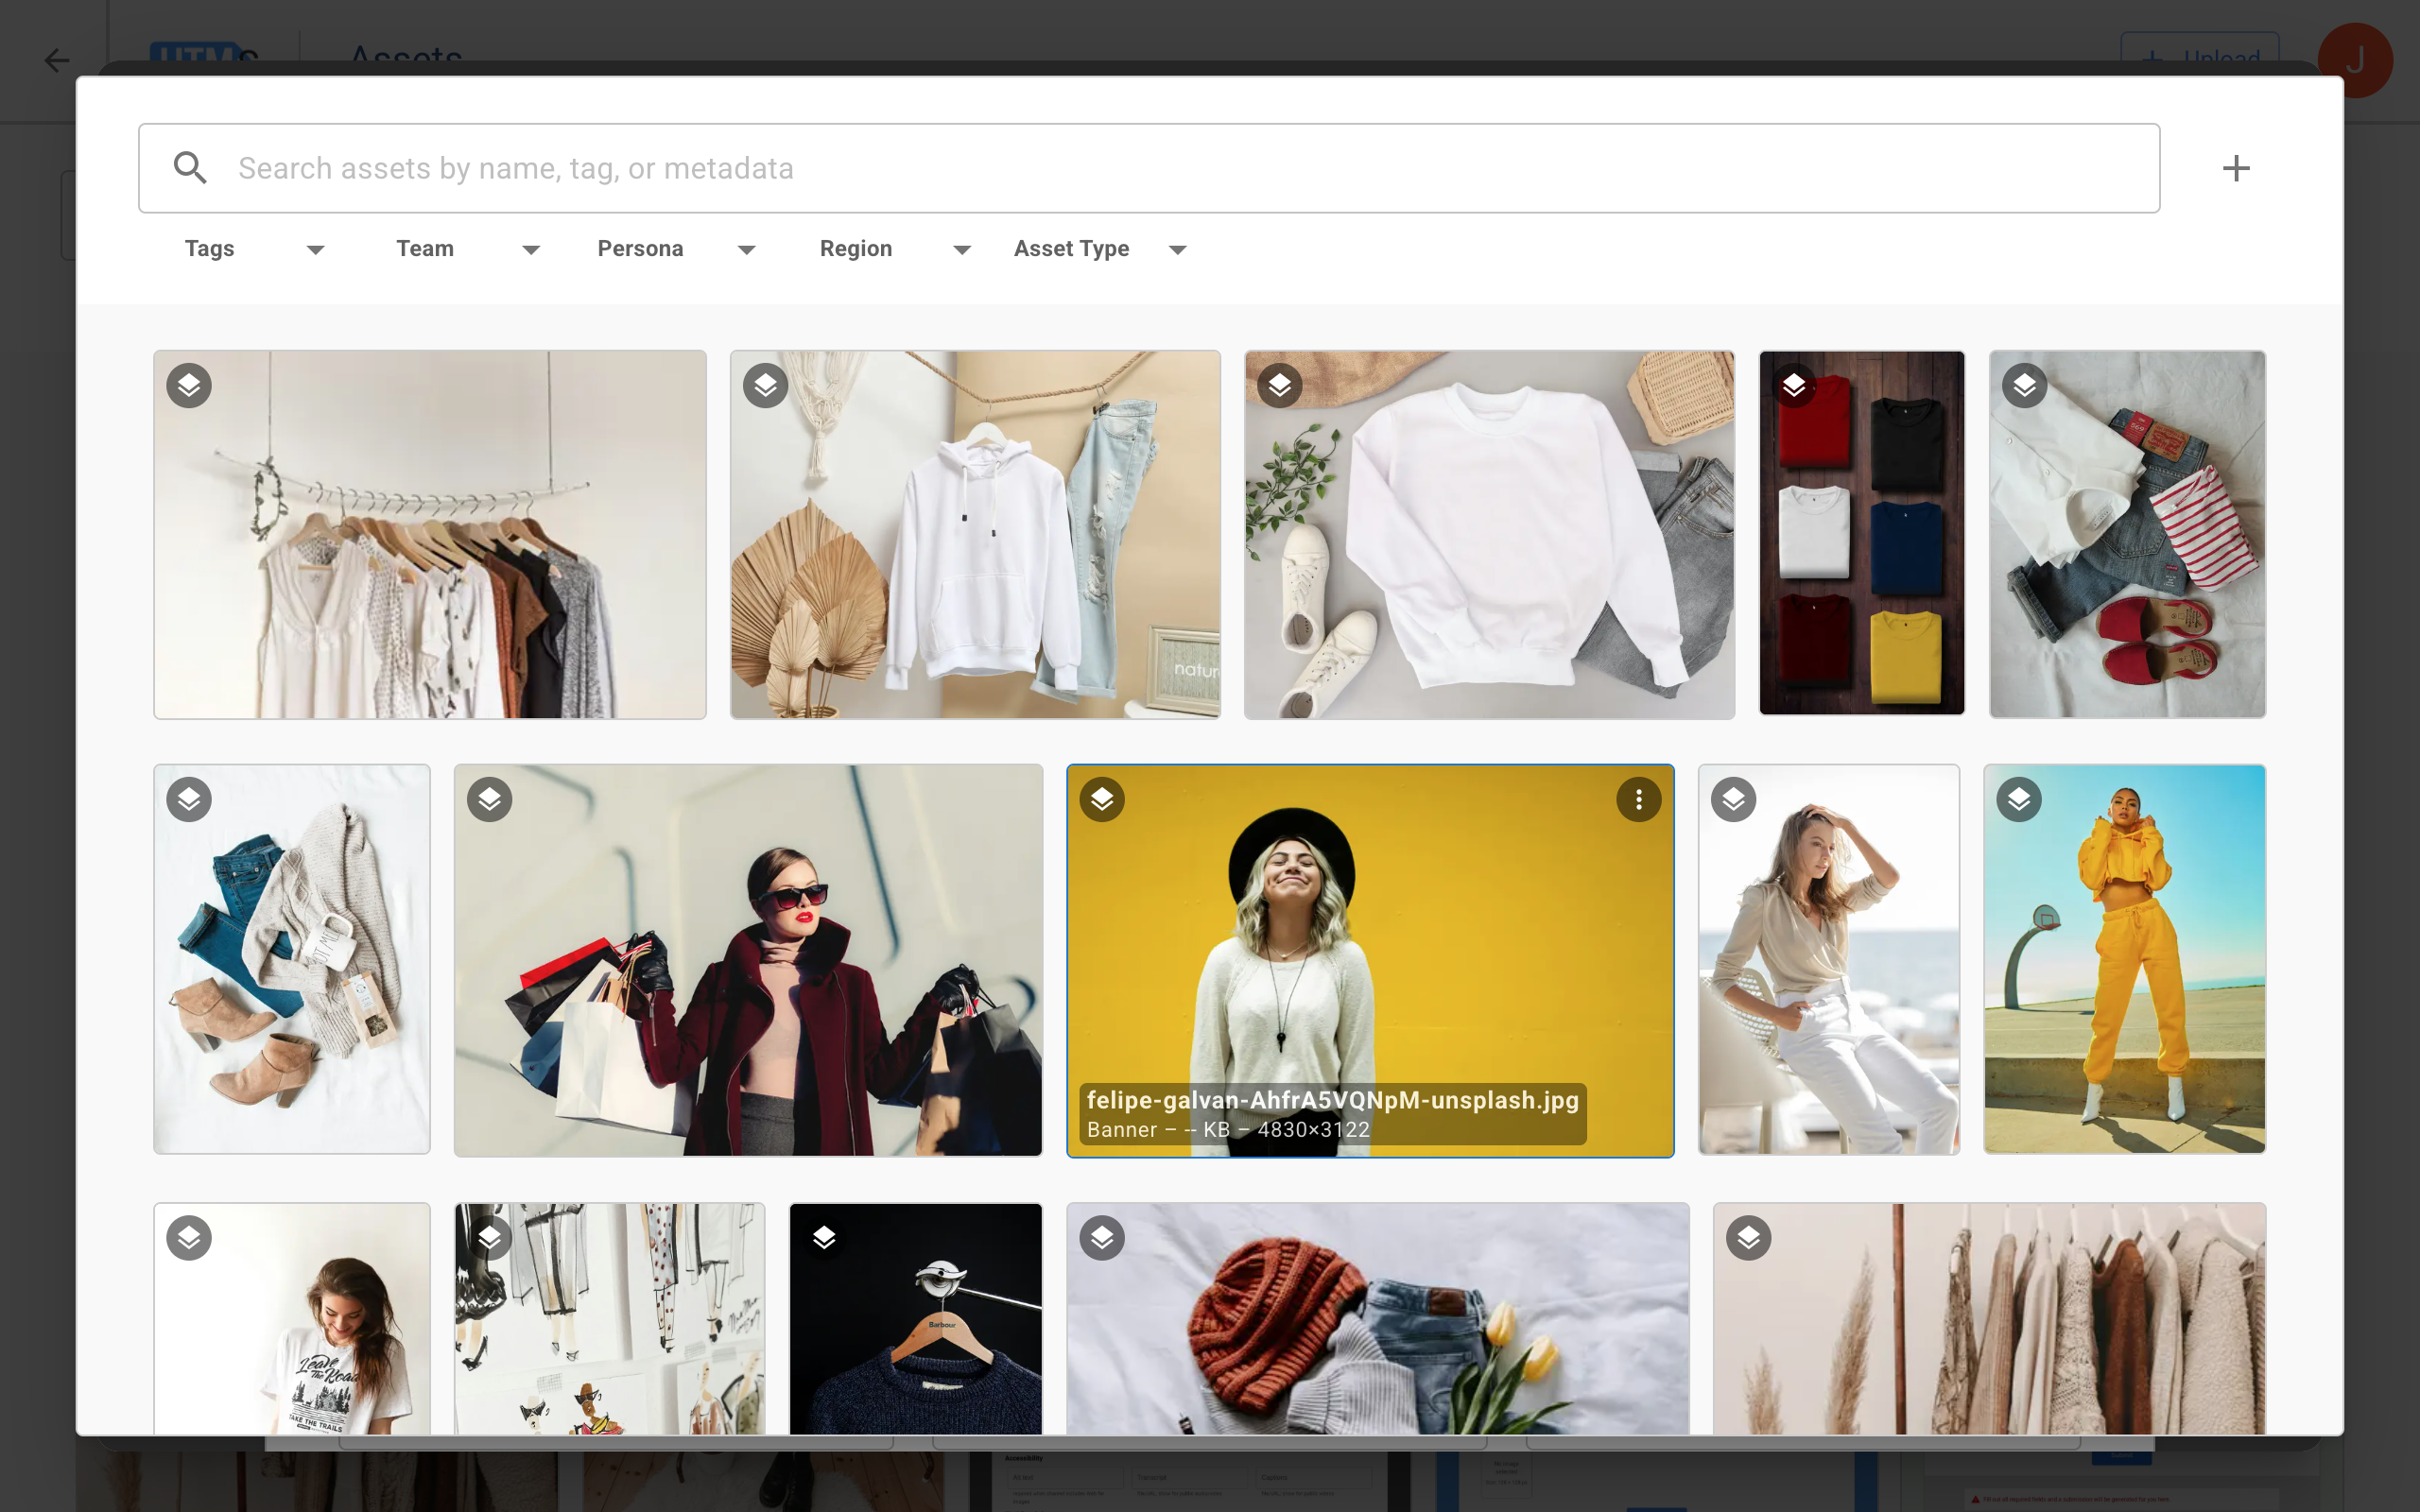The height and width of the screenshot is (1512, 2420).
Task: Select the white sweatshirt flat lay thumbnail
Action: tap(1488, 535)
